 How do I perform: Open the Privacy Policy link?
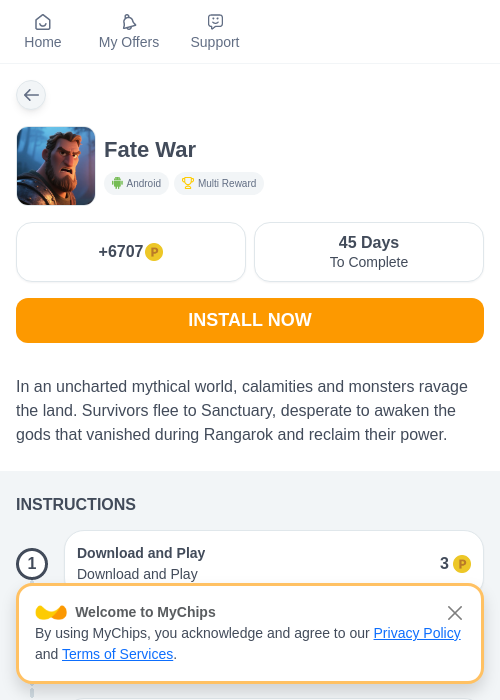point(417,633)
